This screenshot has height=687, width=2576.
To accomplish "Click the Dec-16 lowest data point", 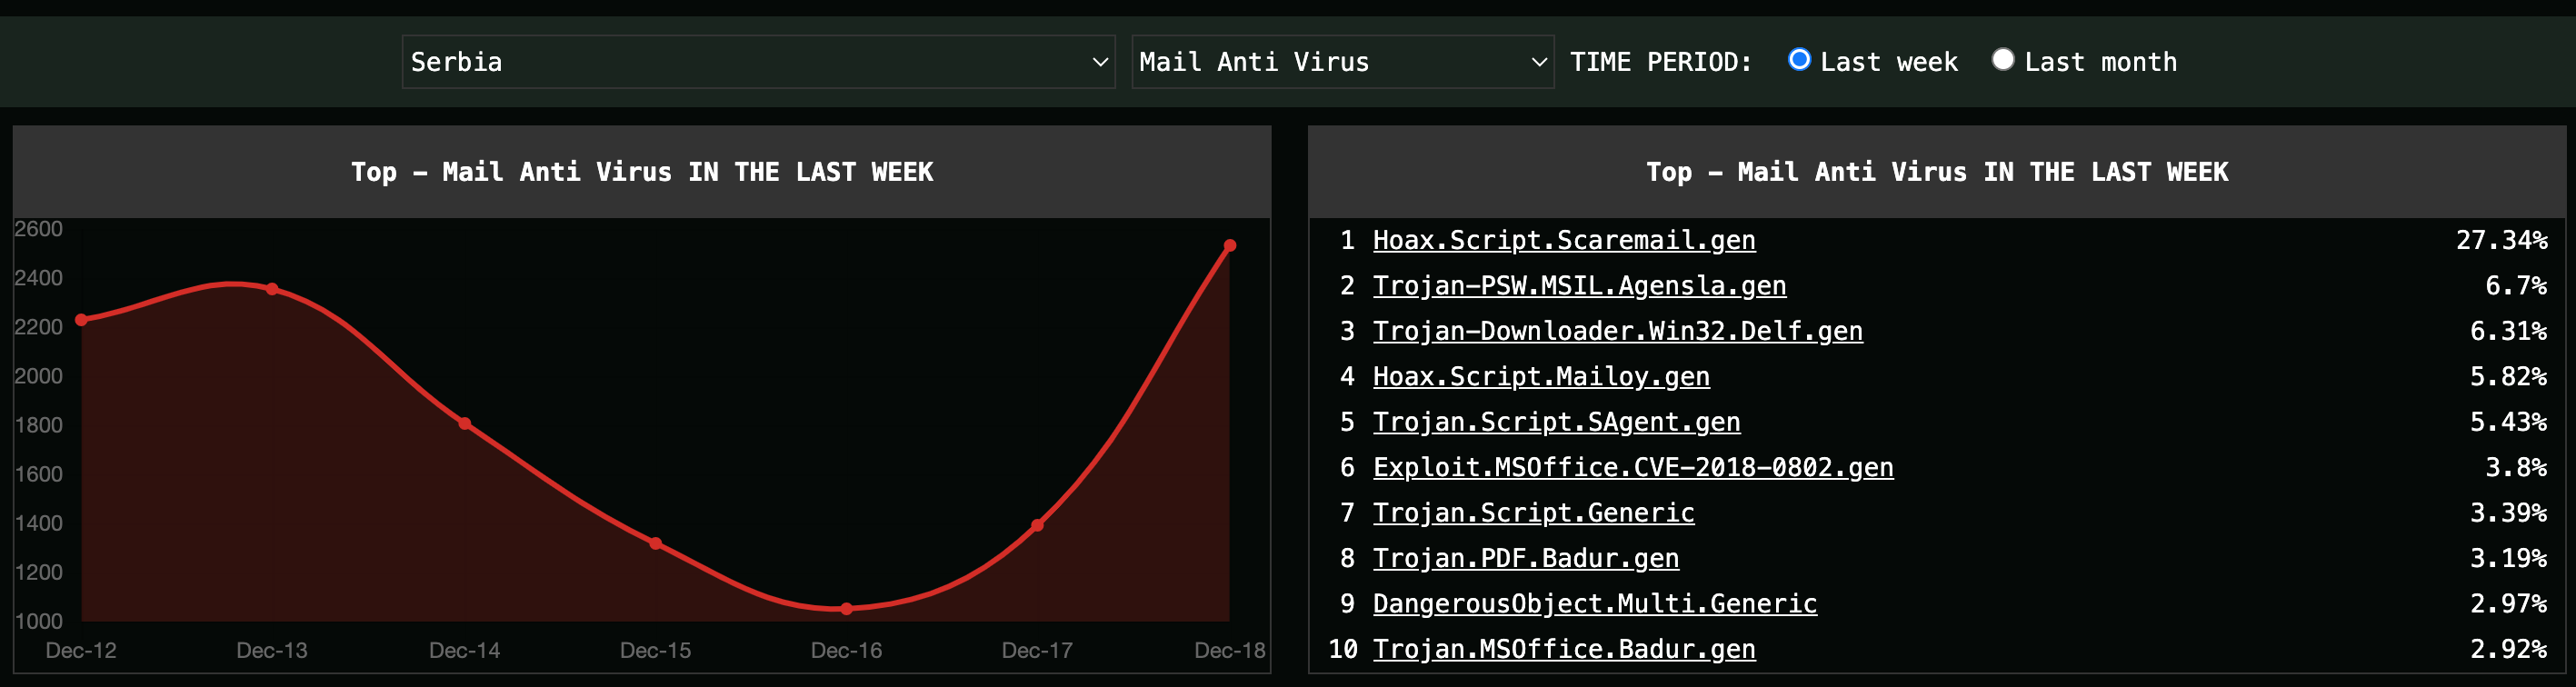I will [846, 608].
